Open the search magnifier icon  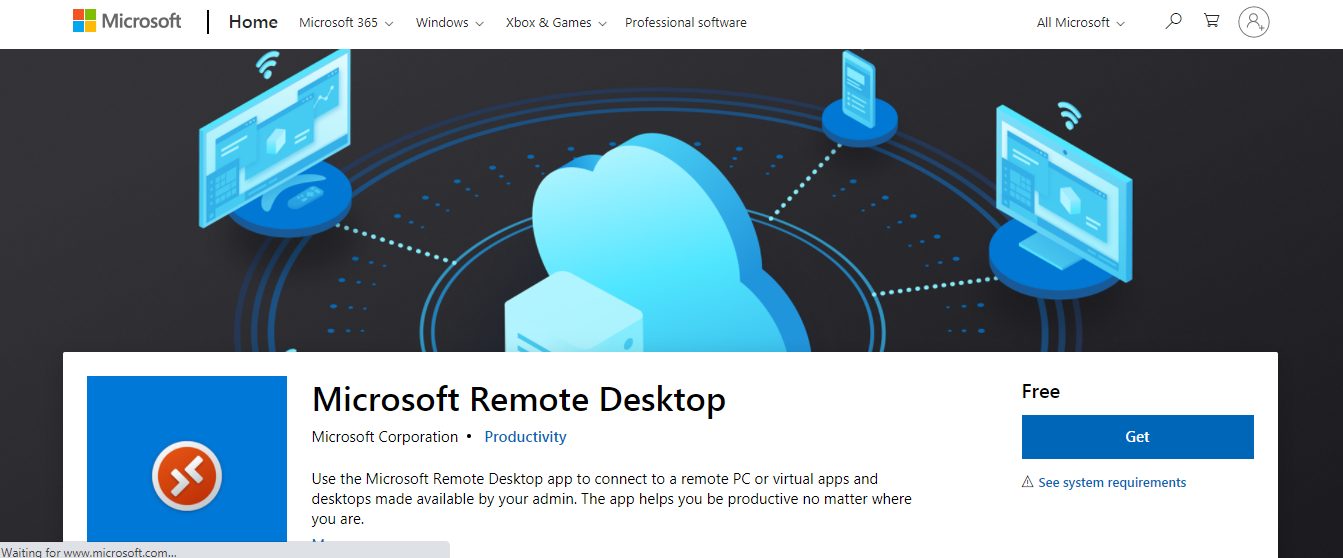pyautogui.click(x=1174, y=20)
